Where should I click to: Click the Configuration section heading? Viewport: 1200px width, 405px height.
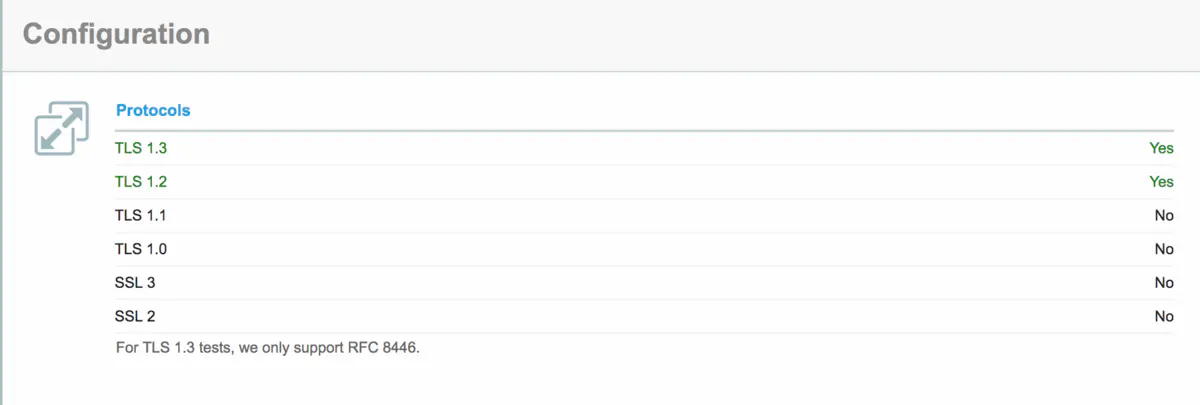point(116,33)
